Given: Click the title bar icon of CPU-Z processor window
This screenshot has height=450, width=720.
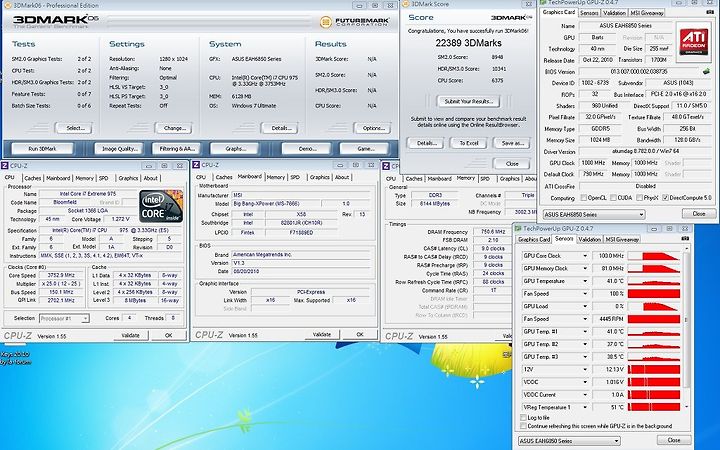Looking at the screenshot, I should point(5,166).
